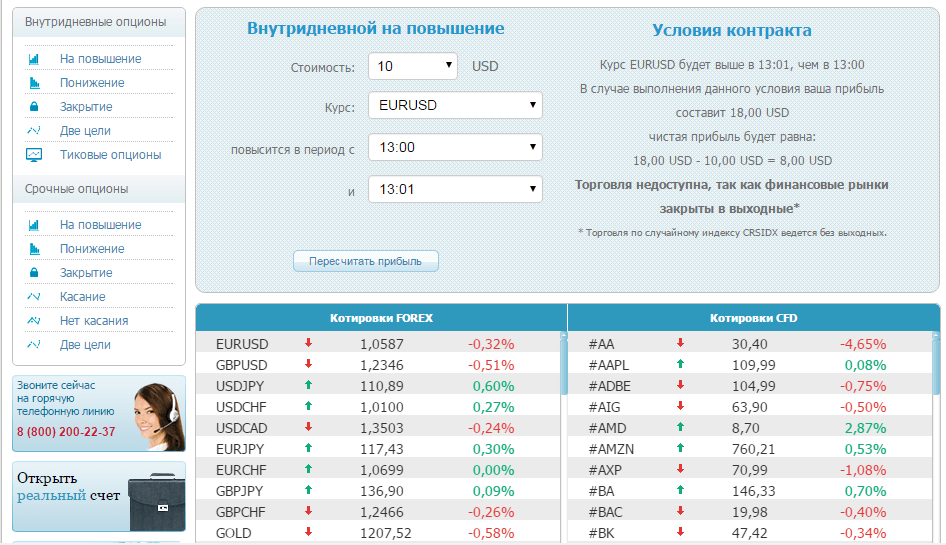Open Две цели under Срочные опционы
Viewport: 946px width, 545px height.
(85, 345)
